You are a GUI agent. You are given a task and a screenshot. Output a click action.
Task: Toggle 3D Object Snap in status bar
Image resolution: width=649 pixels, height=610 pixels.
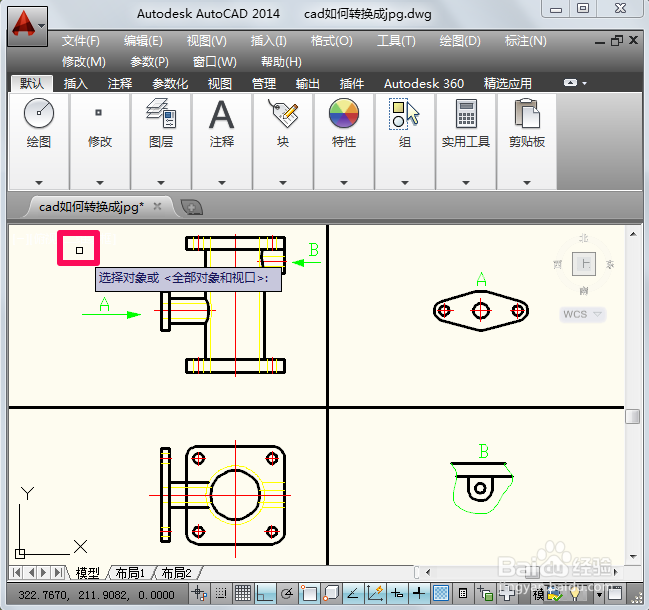pos(331,594)
